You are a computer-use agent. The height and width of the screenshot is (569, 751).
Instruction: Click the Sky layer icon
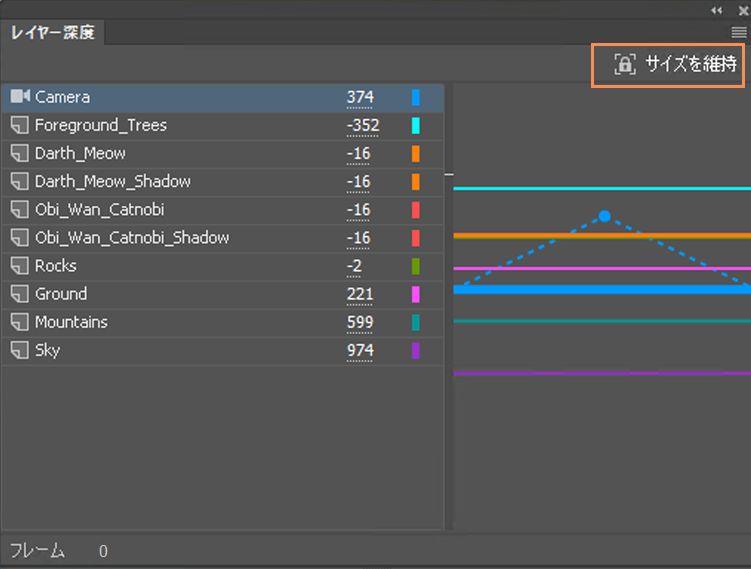pyautogui.click(x=19, y=350)
